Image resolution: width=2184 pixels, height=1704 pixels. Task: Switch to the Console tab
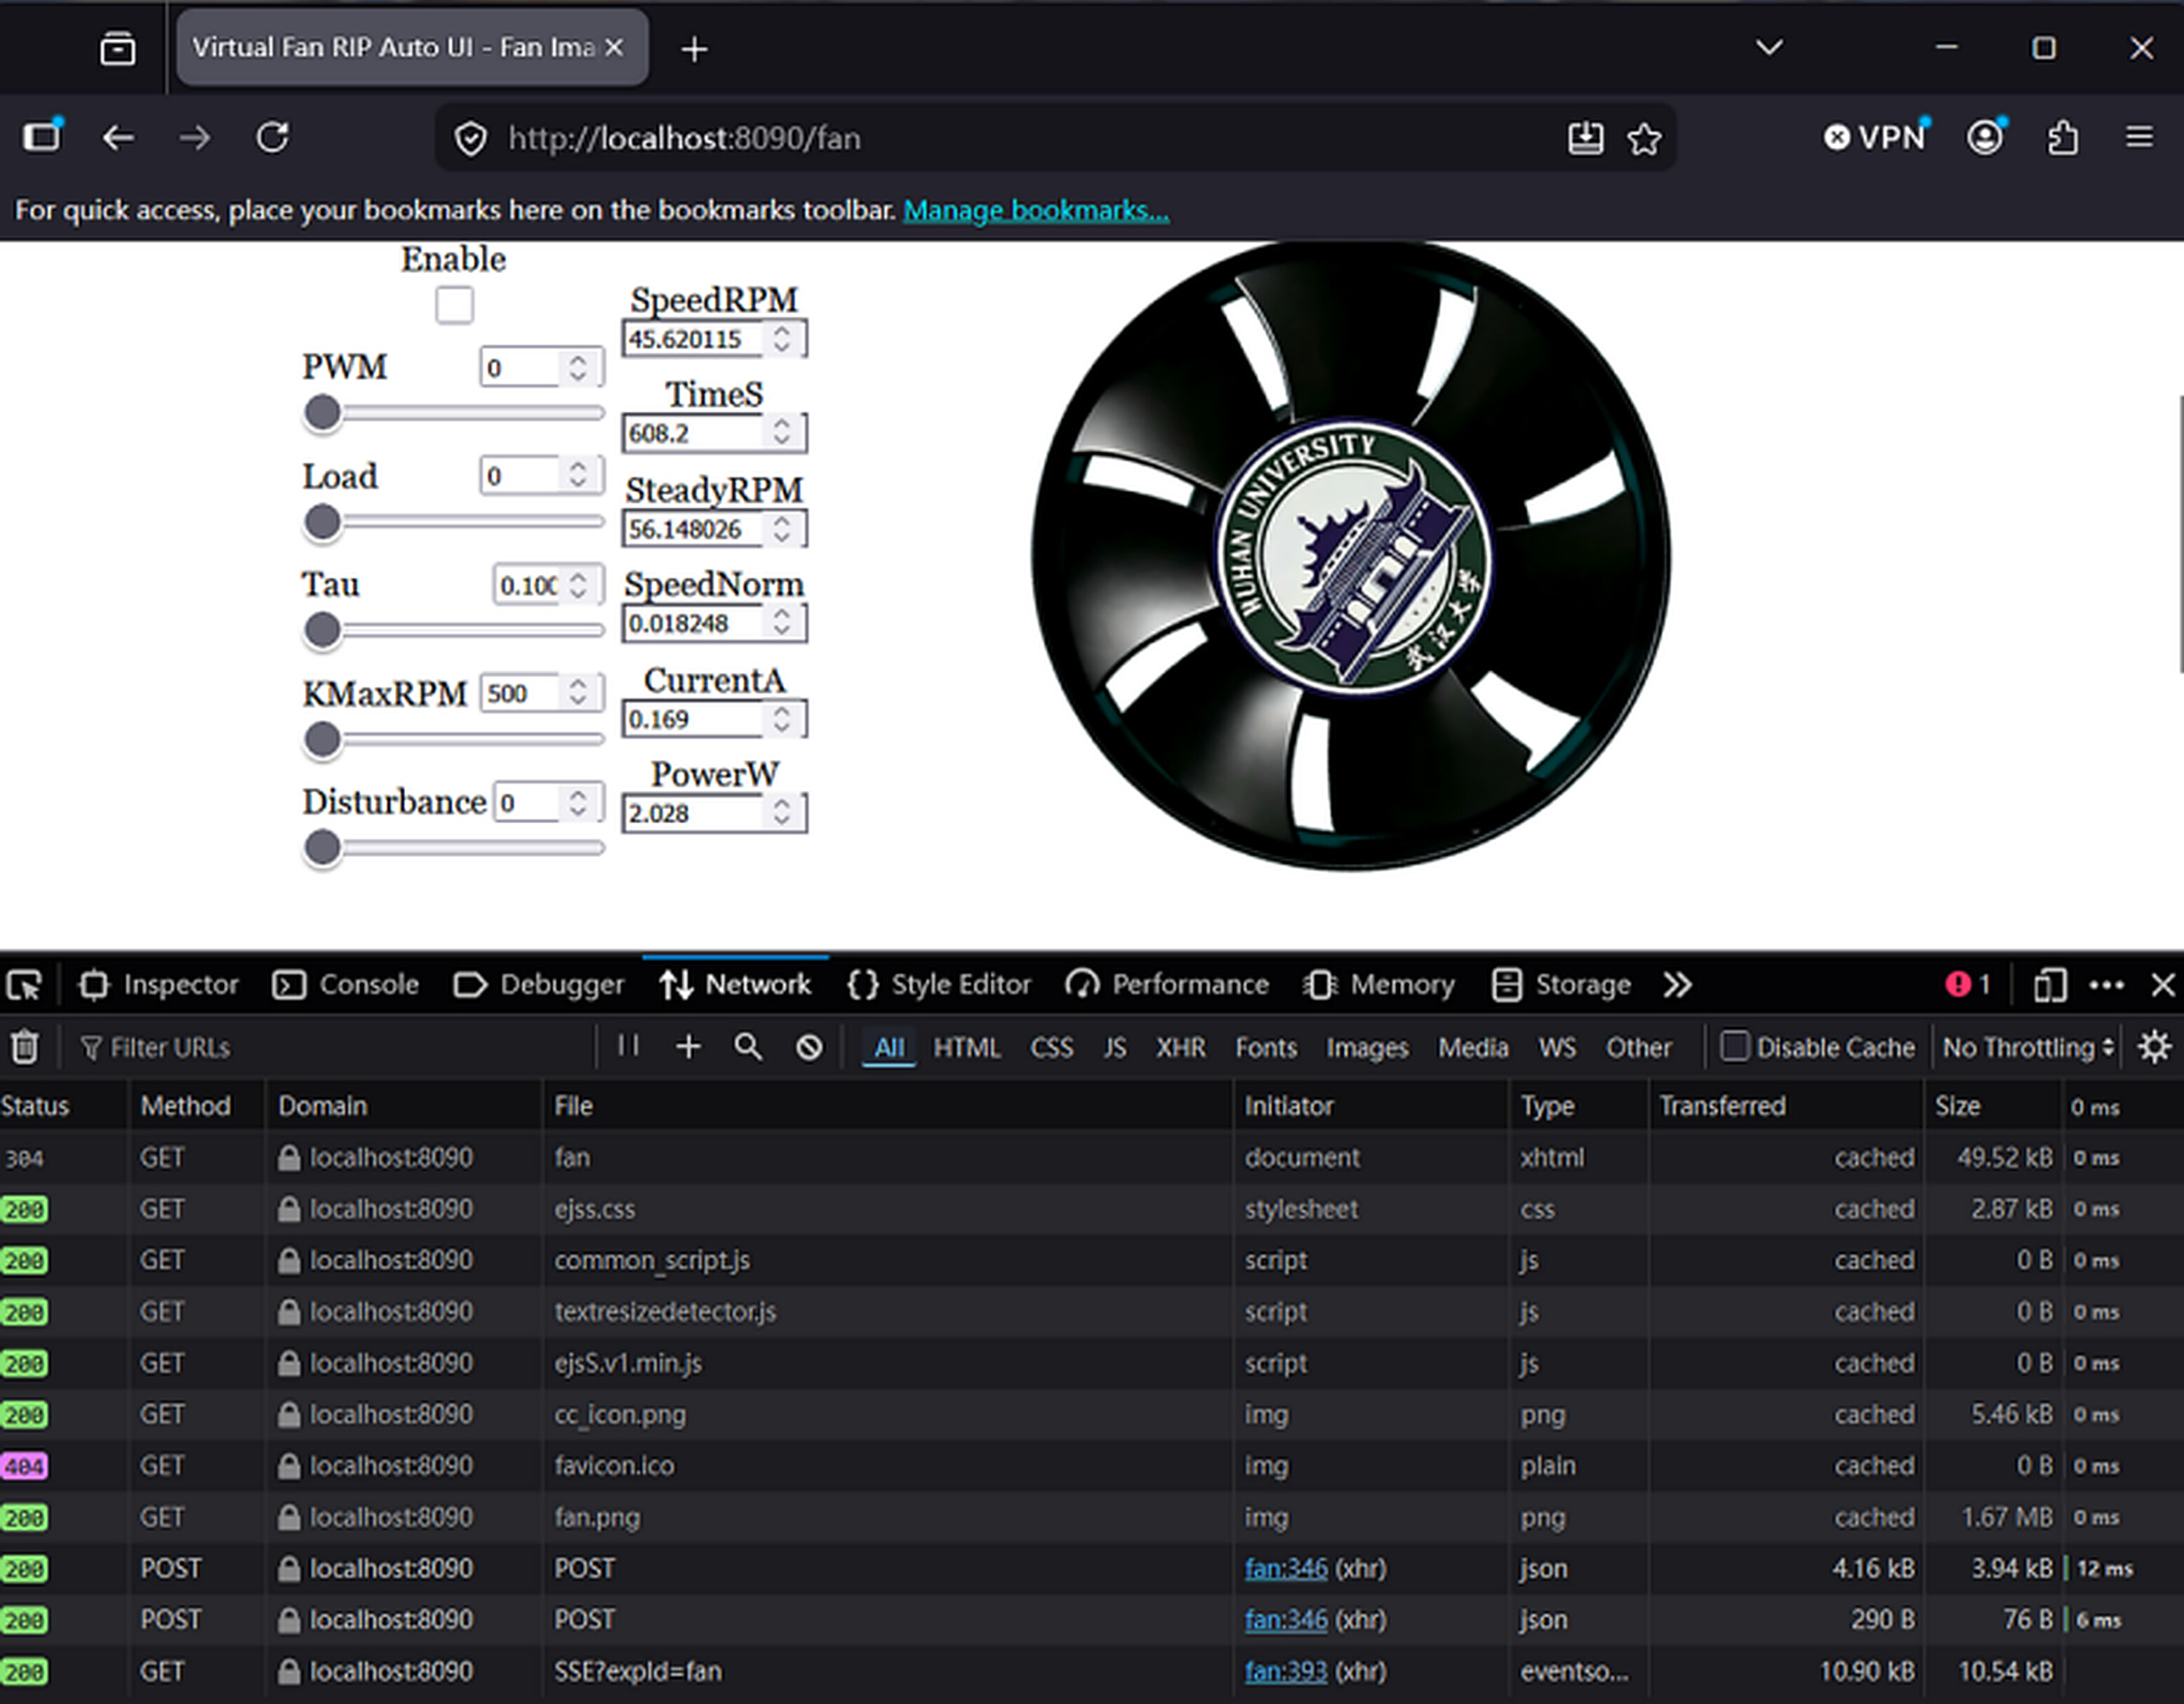(x=346, y=985)
